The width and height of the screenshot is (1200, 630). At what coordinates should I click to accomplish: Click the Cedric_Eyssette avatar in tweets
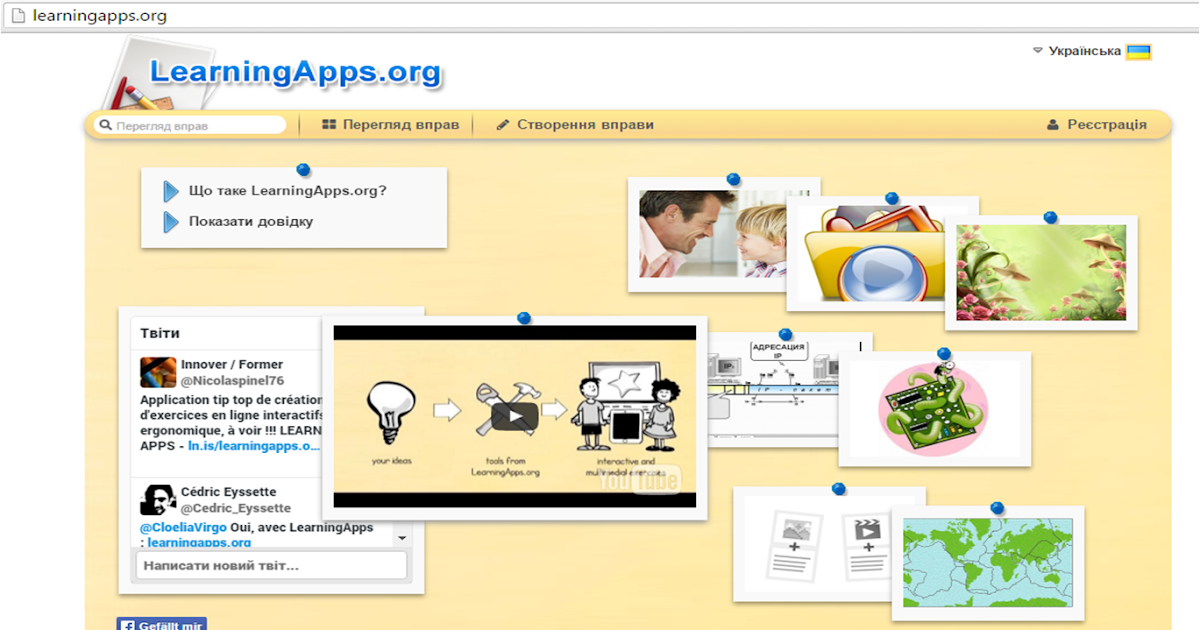158,500
